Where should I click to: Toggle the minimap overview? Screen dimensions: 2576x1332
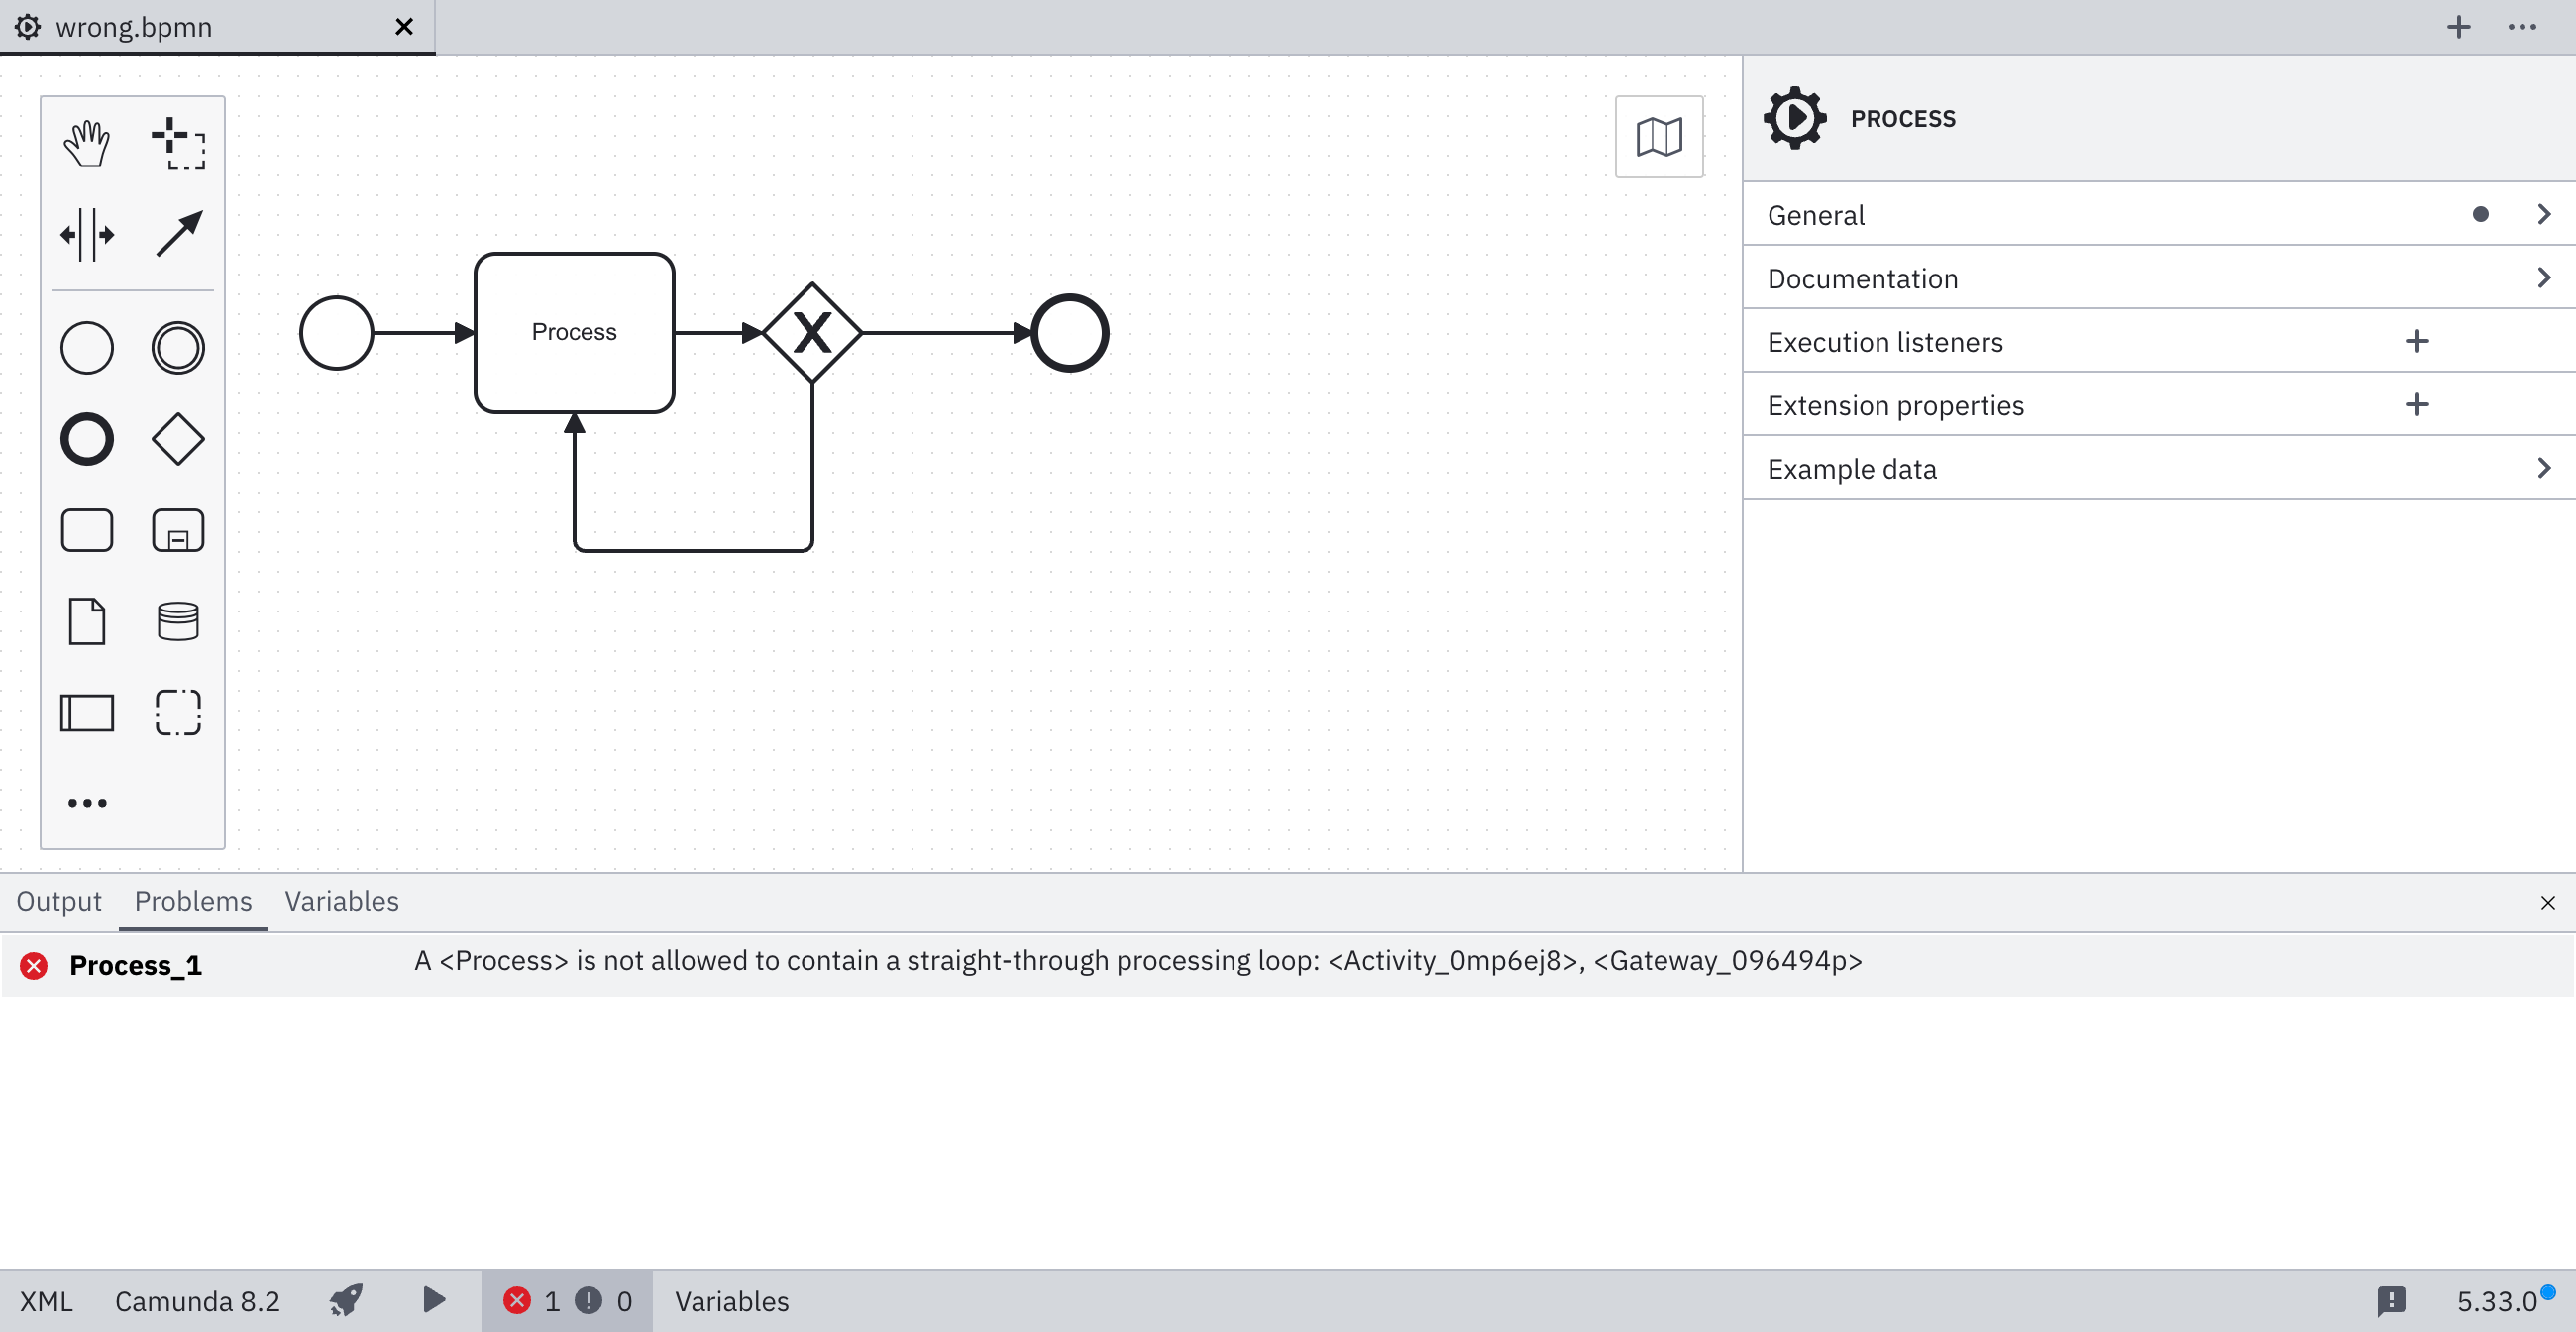coord(1658,136)
